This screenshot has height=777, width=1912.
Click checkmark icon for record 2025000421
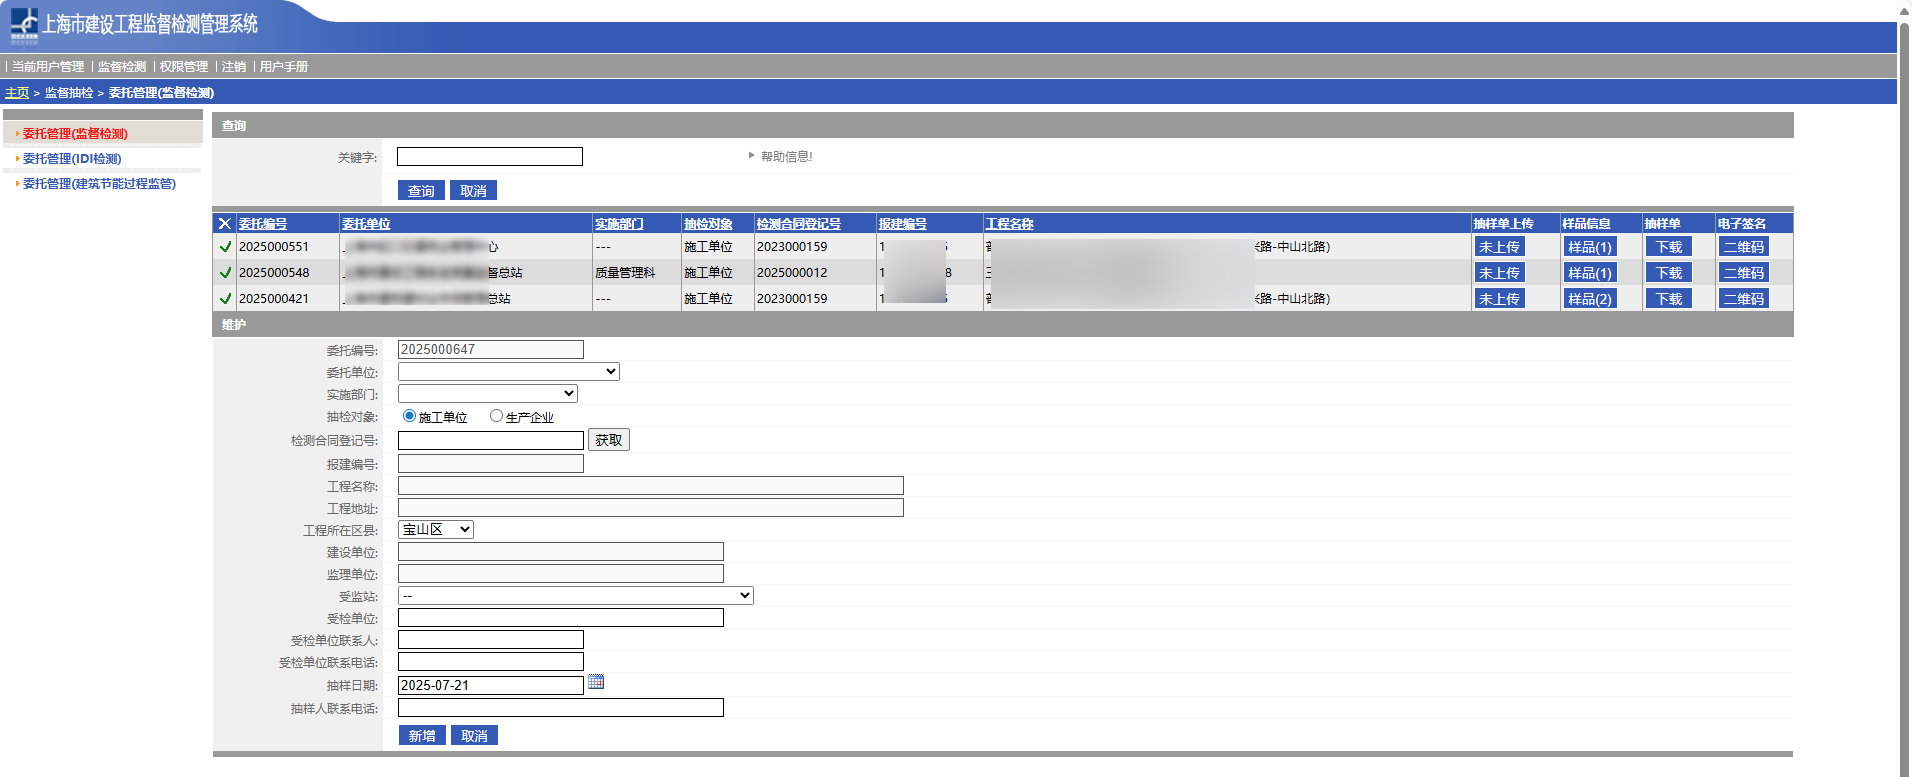tap(225, 299)
